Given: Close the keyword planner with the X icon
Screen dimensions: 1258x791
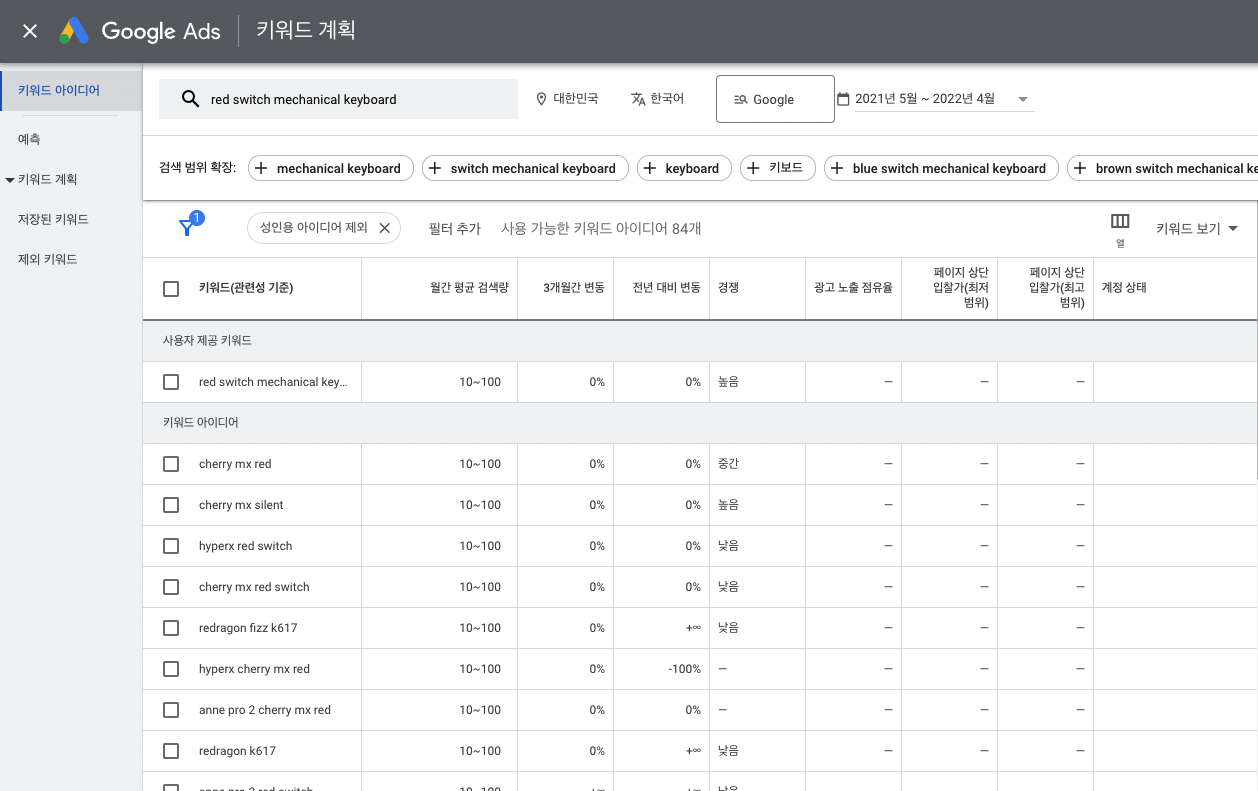Looking at the screenshot, I should (x=30, y=31).
